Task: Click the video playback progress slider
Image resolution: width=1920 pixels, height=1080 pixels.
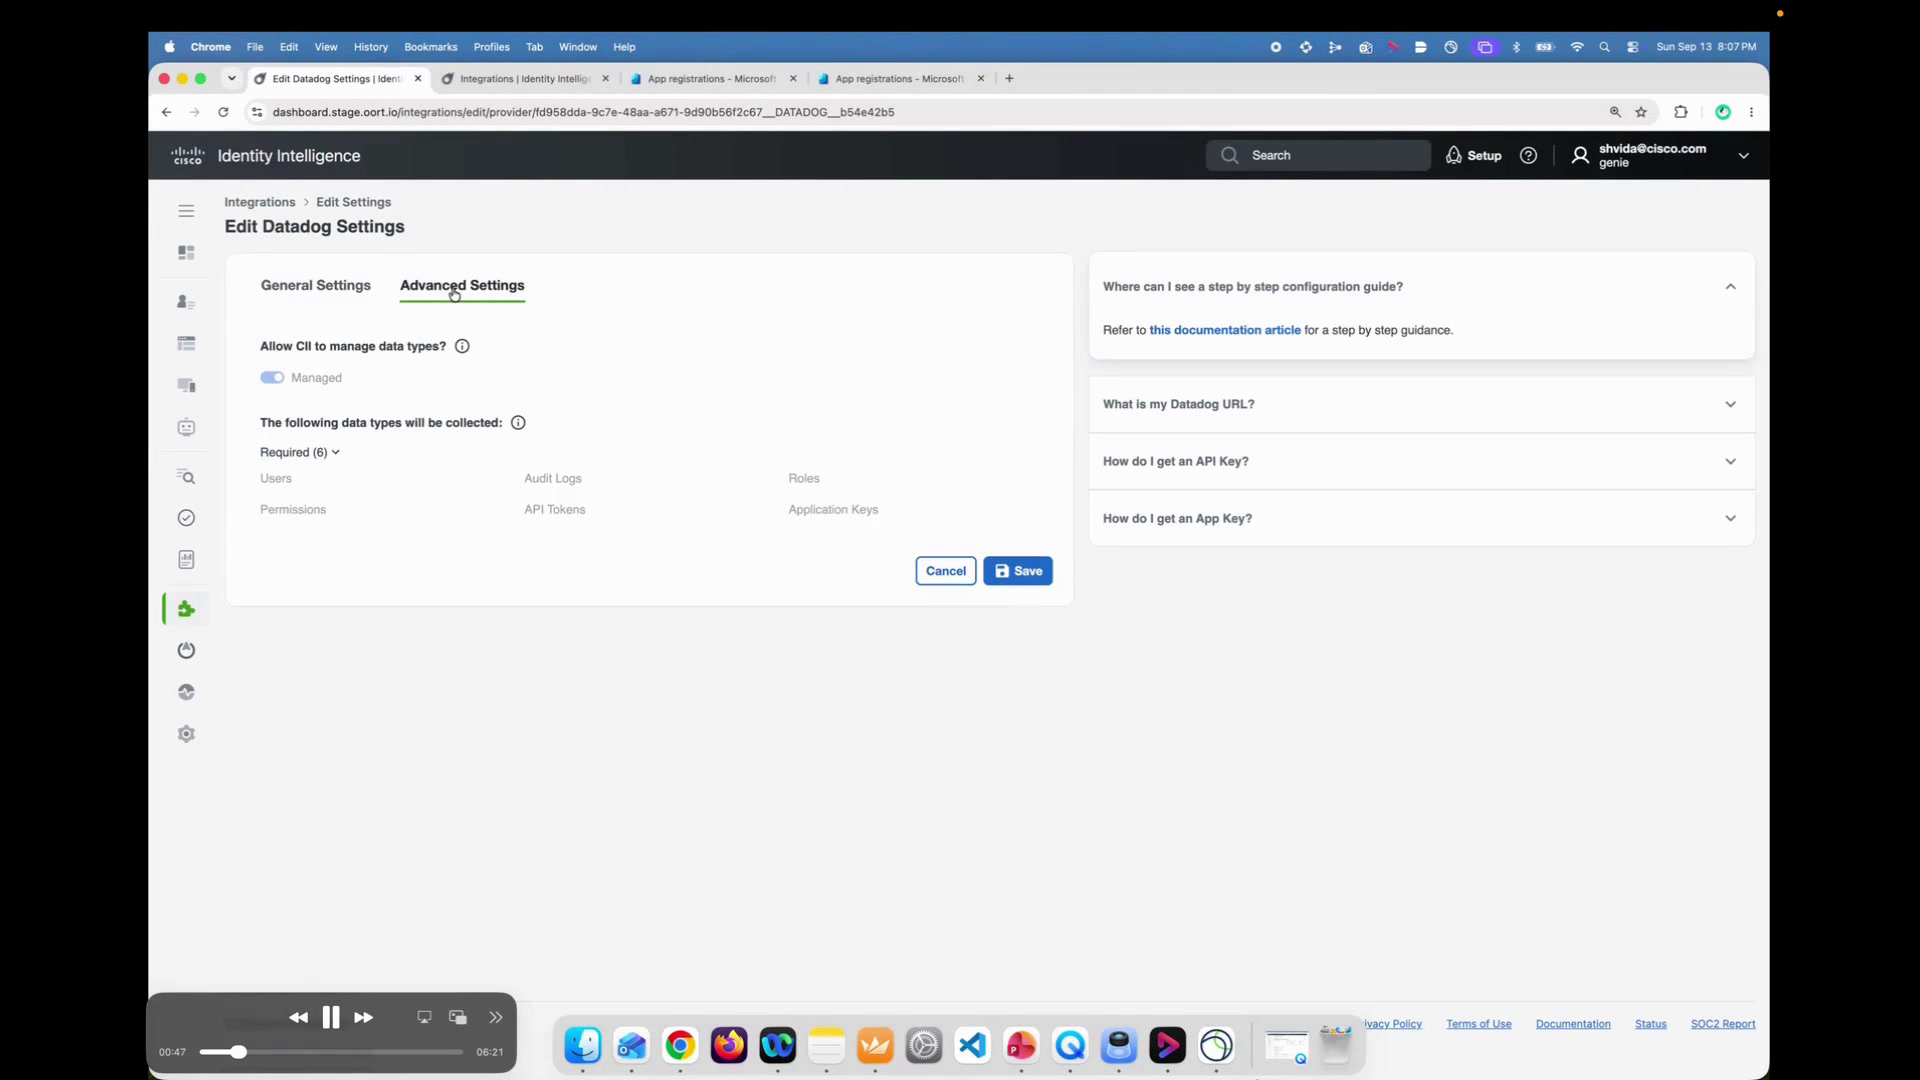Action: point(331,1052)
